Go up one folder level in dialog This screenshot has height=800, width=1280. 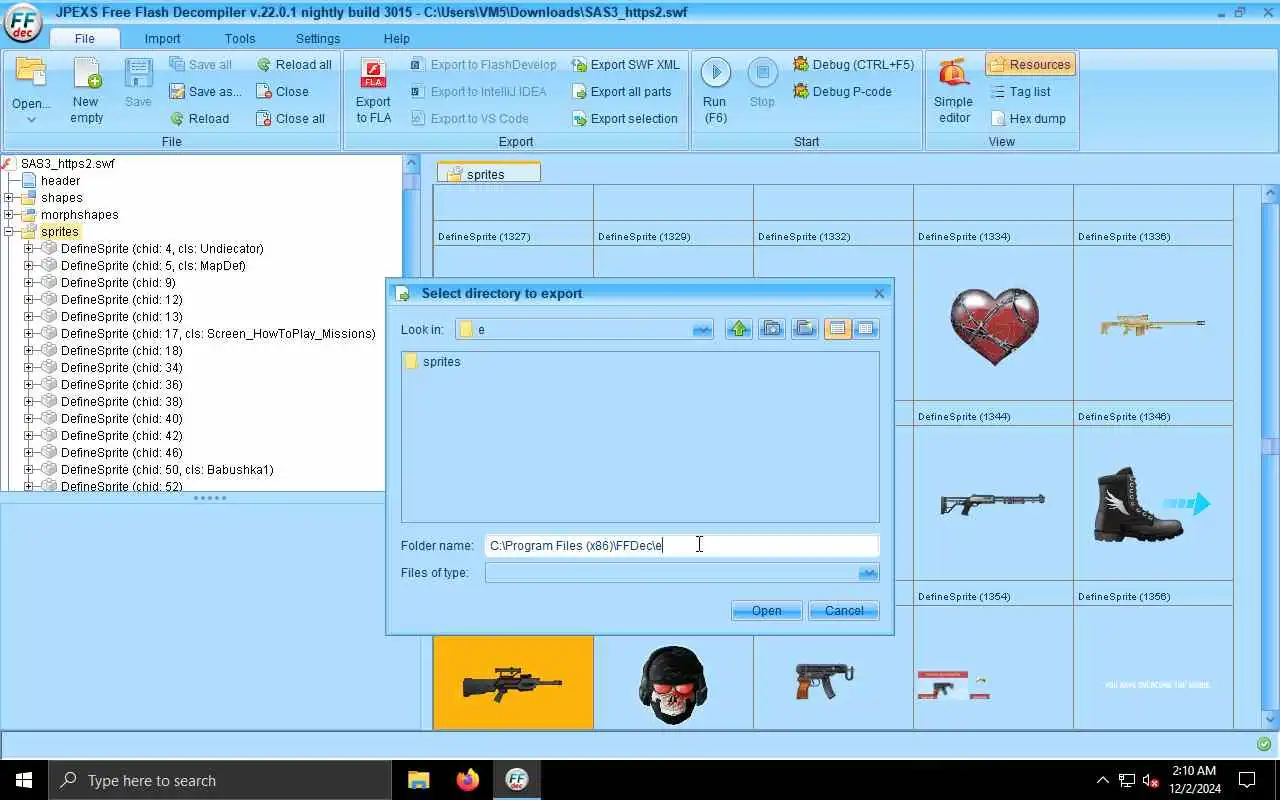(739, 329)
